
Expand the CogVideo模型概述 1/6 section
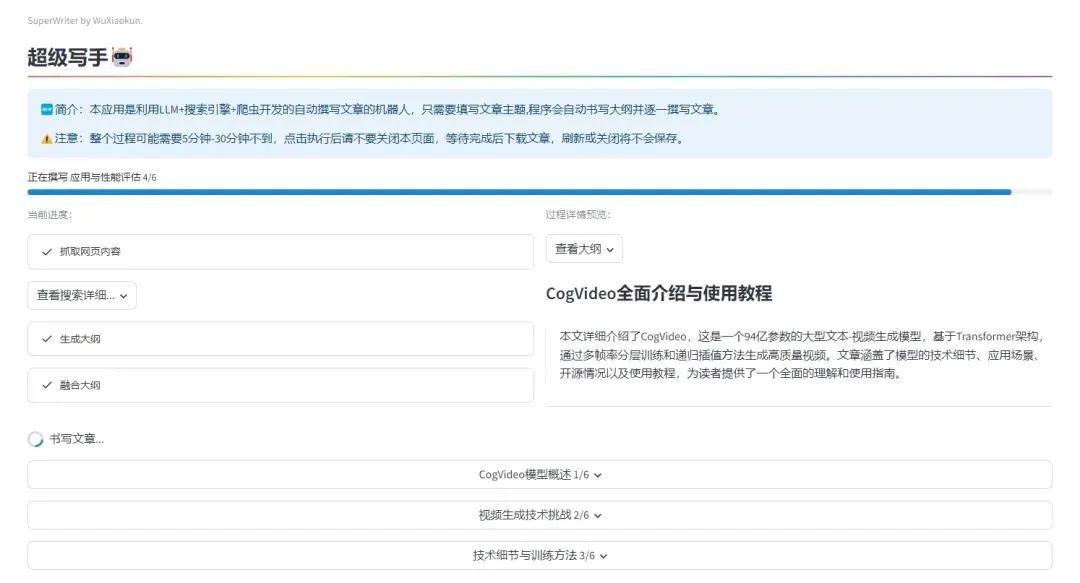point(539,475)
